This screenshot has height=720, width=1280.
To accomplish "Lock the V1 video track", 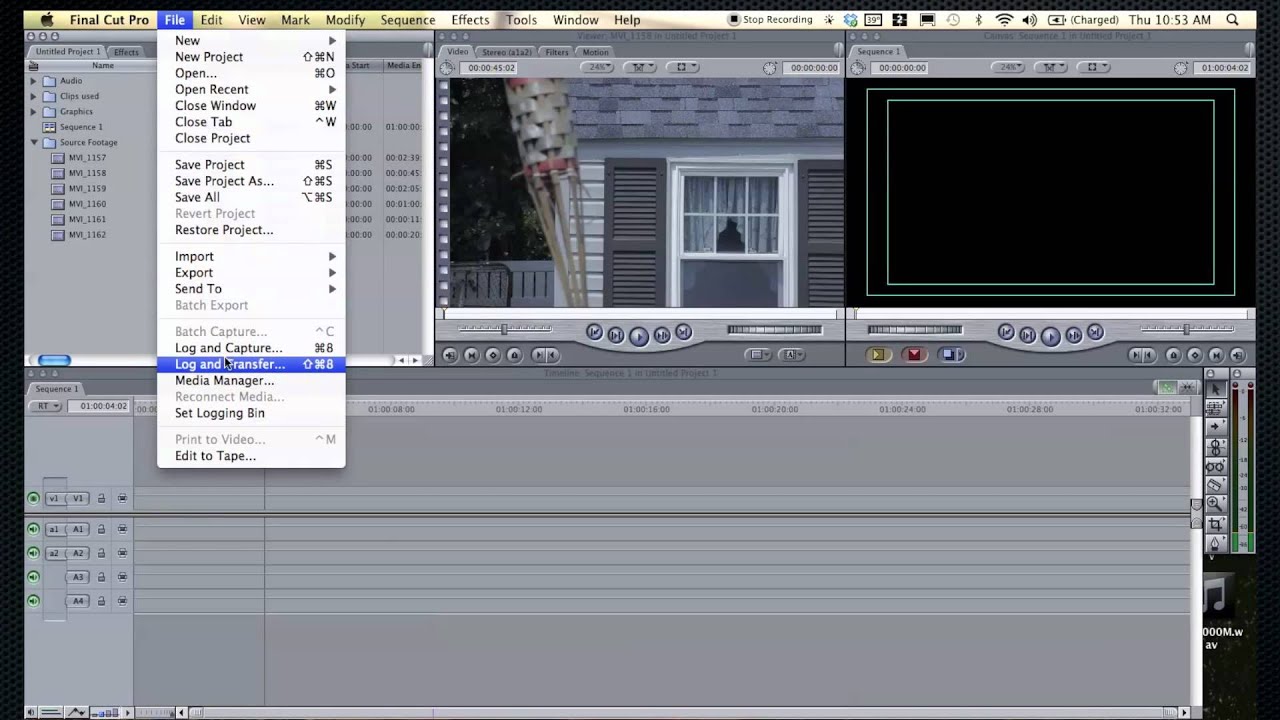I will click(101, 498).
